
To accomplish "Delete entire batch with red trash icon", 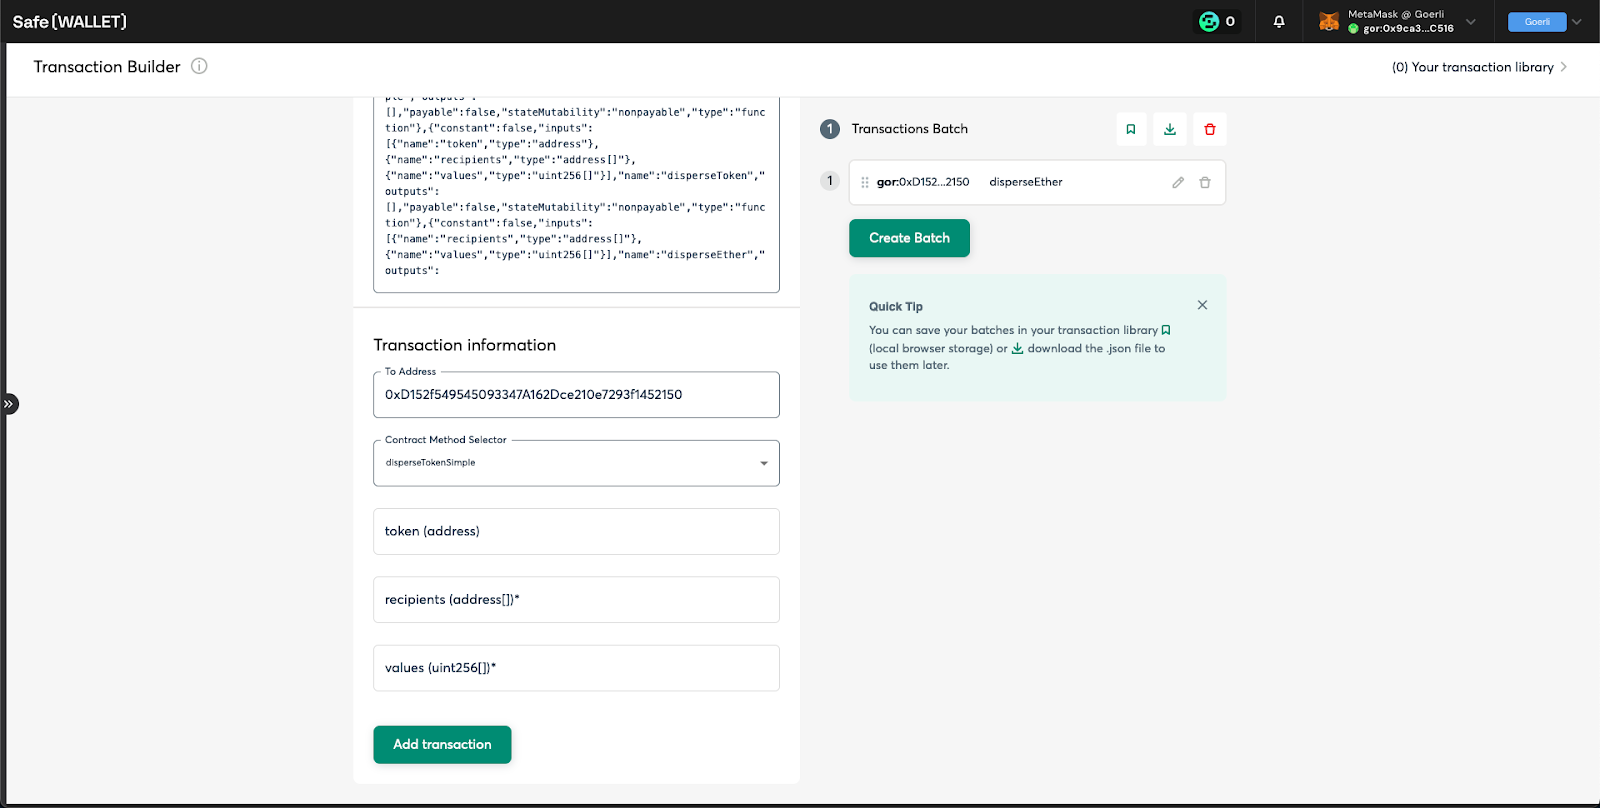I will pos(1210,129).
